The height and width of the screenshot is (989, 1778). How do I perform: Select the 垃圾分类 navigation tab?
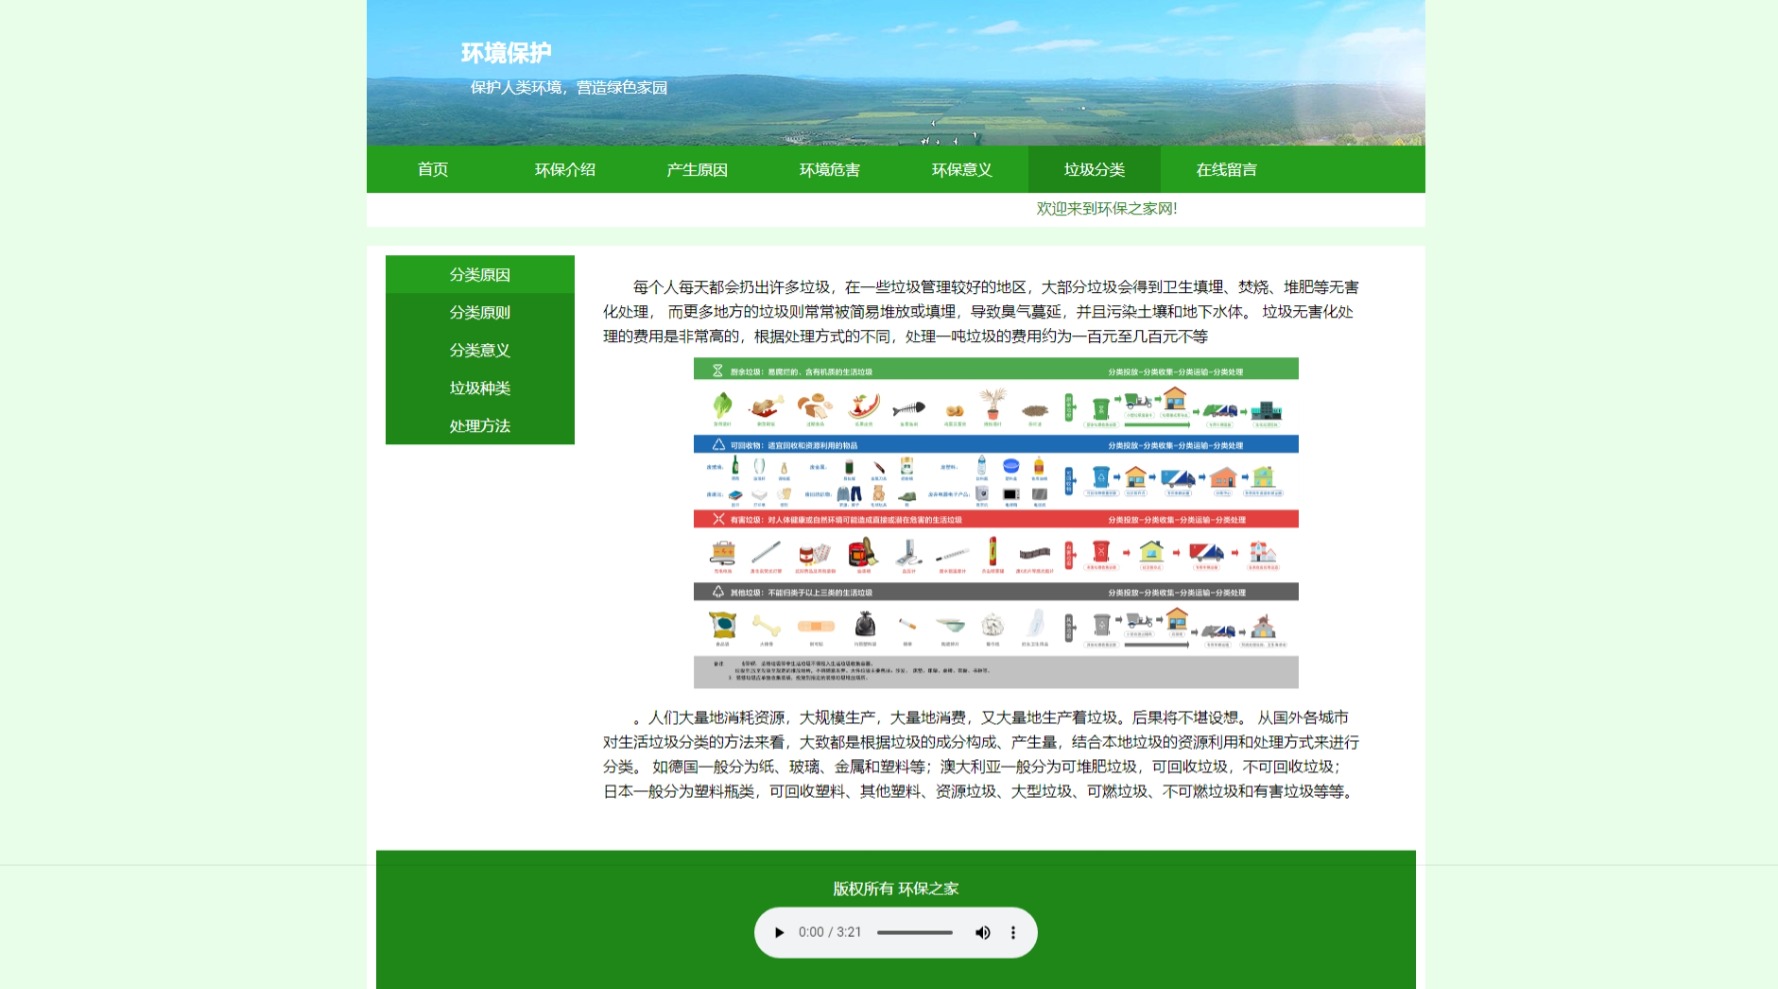point(1094,169)
